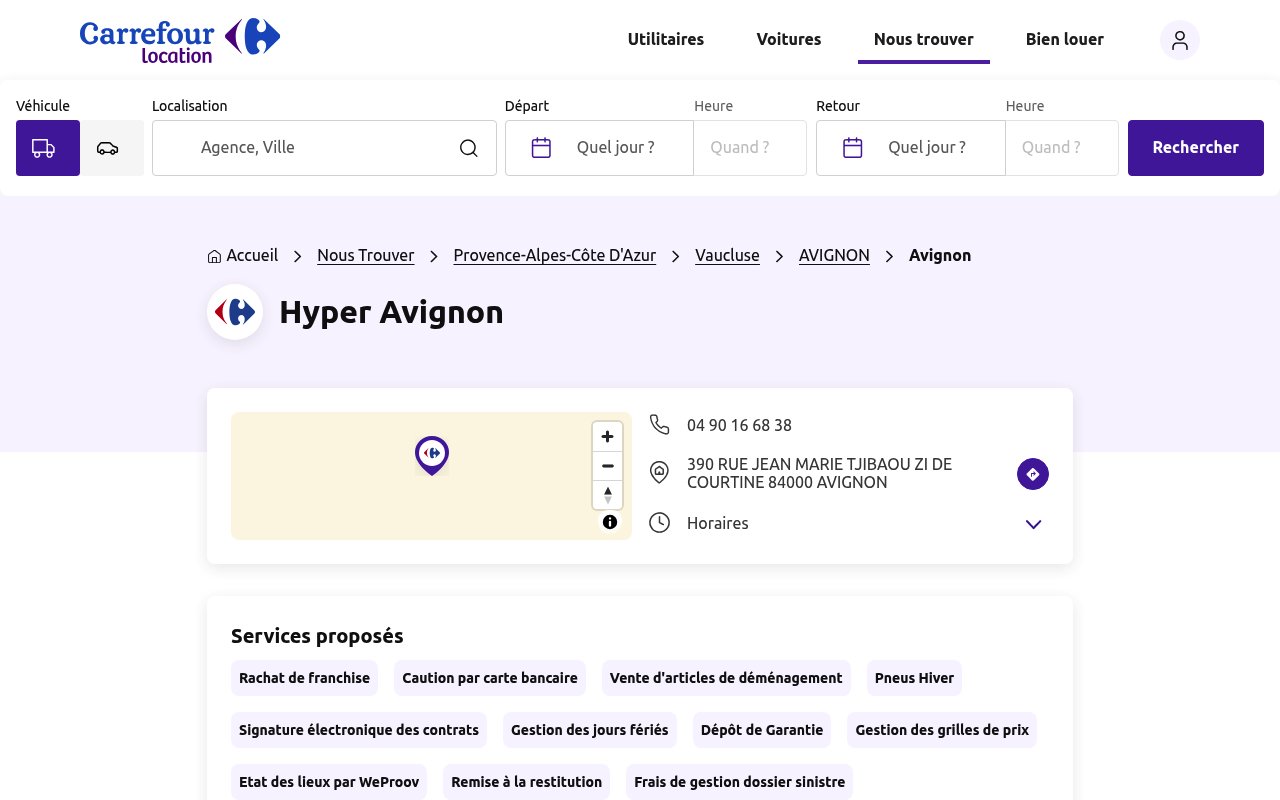
Task: Open Départ 'Quand ?' hour selector
Action: pos(750,148)
